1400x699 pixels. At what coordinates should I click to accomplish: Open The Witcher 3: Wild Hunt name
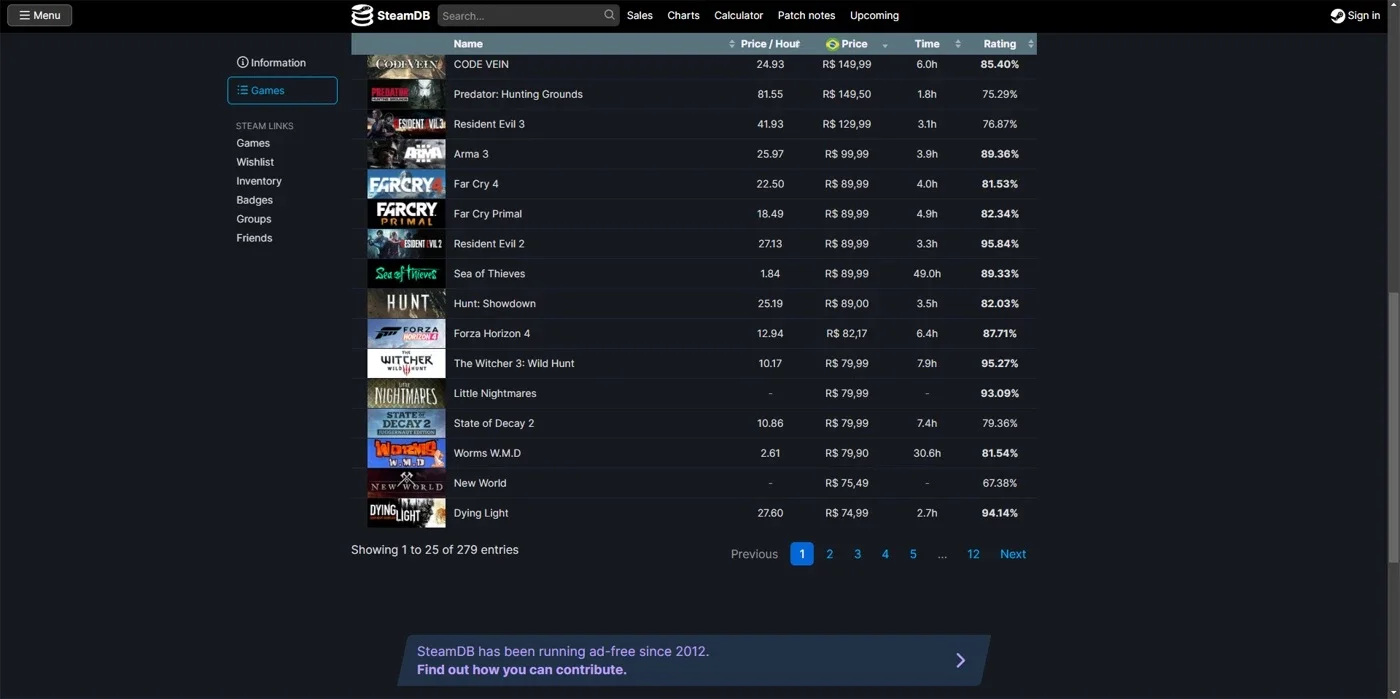(514, 364)
